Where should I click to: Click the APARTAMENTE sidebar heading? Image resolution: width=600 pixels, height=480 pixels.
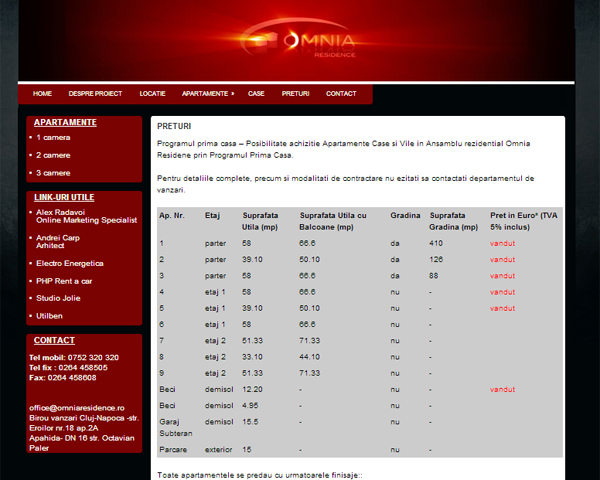[x=65, y=122]
